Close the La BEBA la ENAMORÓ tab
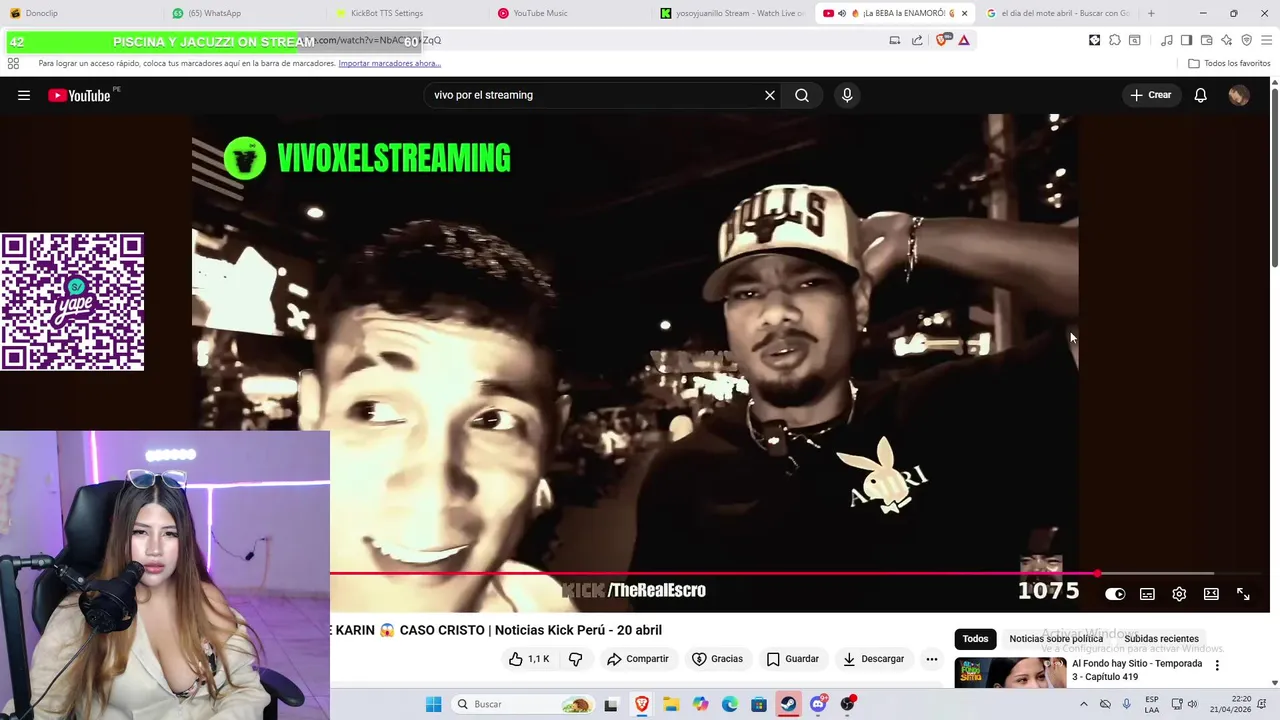The width and height of the screenshot is (1280, 720). [964, 13]
